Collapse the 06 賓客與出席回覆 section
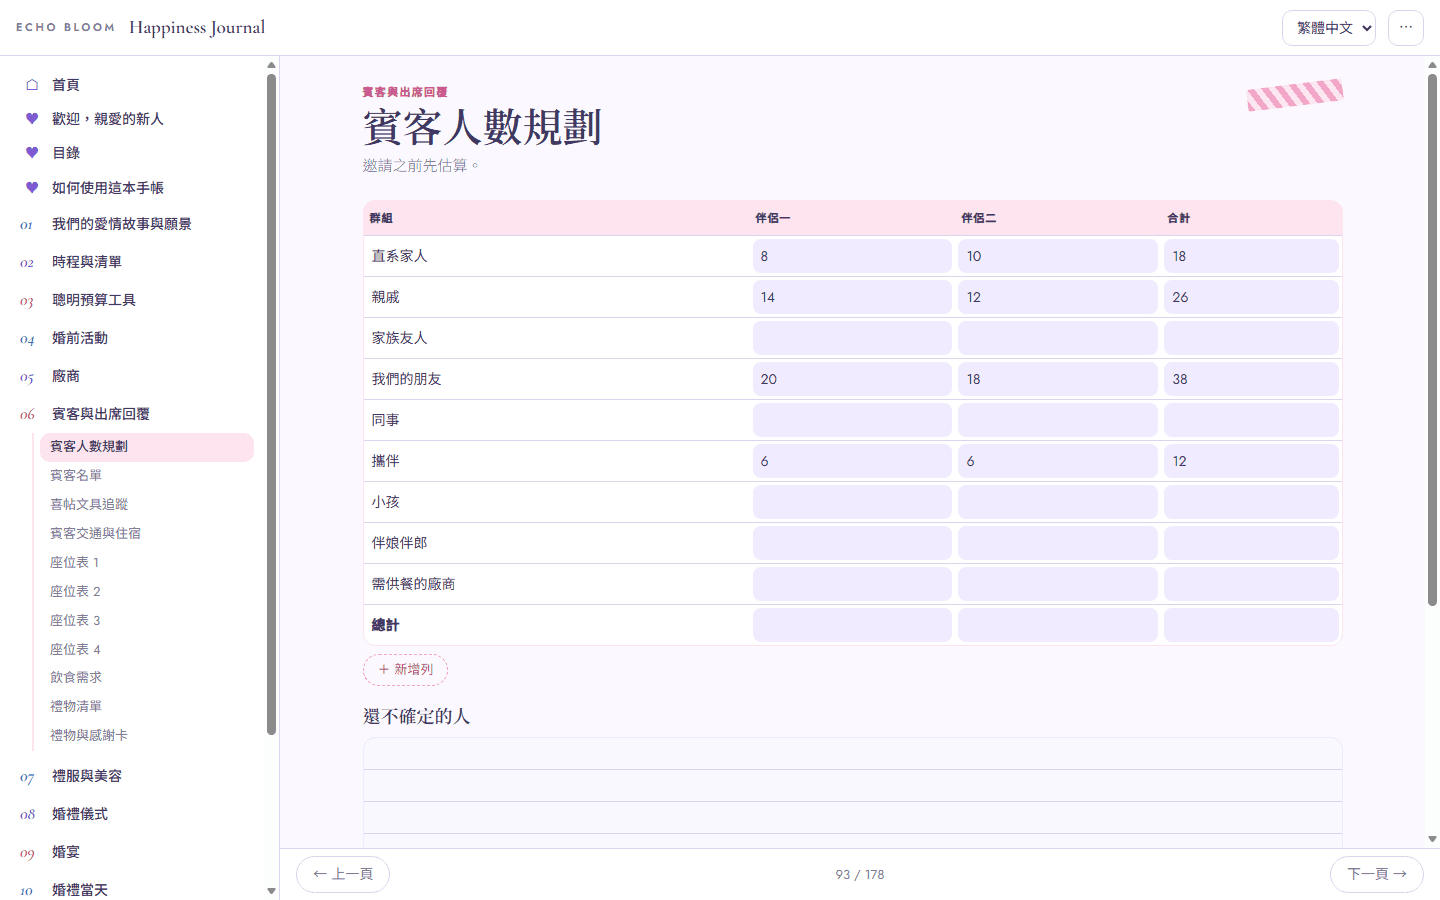Viewport: 1440px width, 900px height. coord(135,414)
